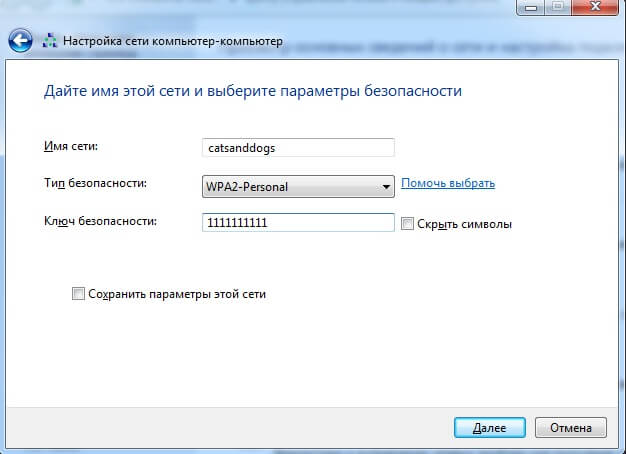
Task: Open the 'Помочь выбрать' help link
Action: [x=448, y=184]
